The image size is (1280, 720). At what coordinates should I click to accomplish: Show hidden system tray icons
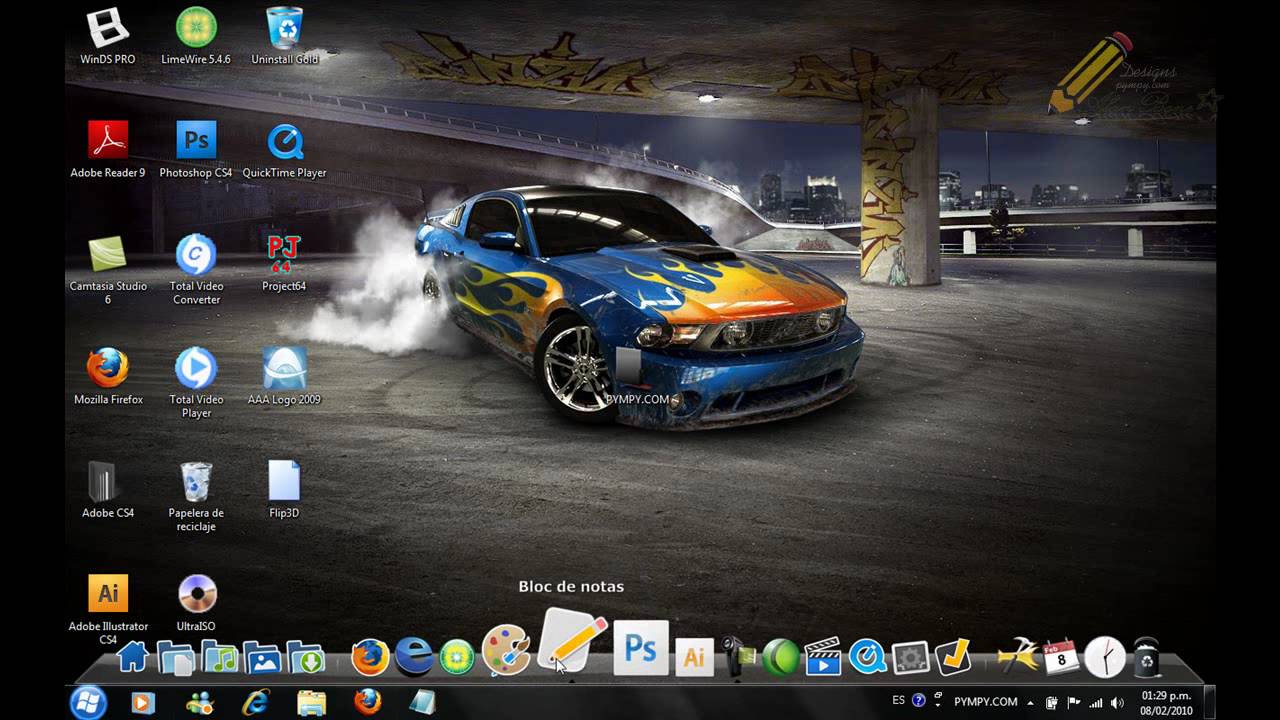tap(1031, 703)
